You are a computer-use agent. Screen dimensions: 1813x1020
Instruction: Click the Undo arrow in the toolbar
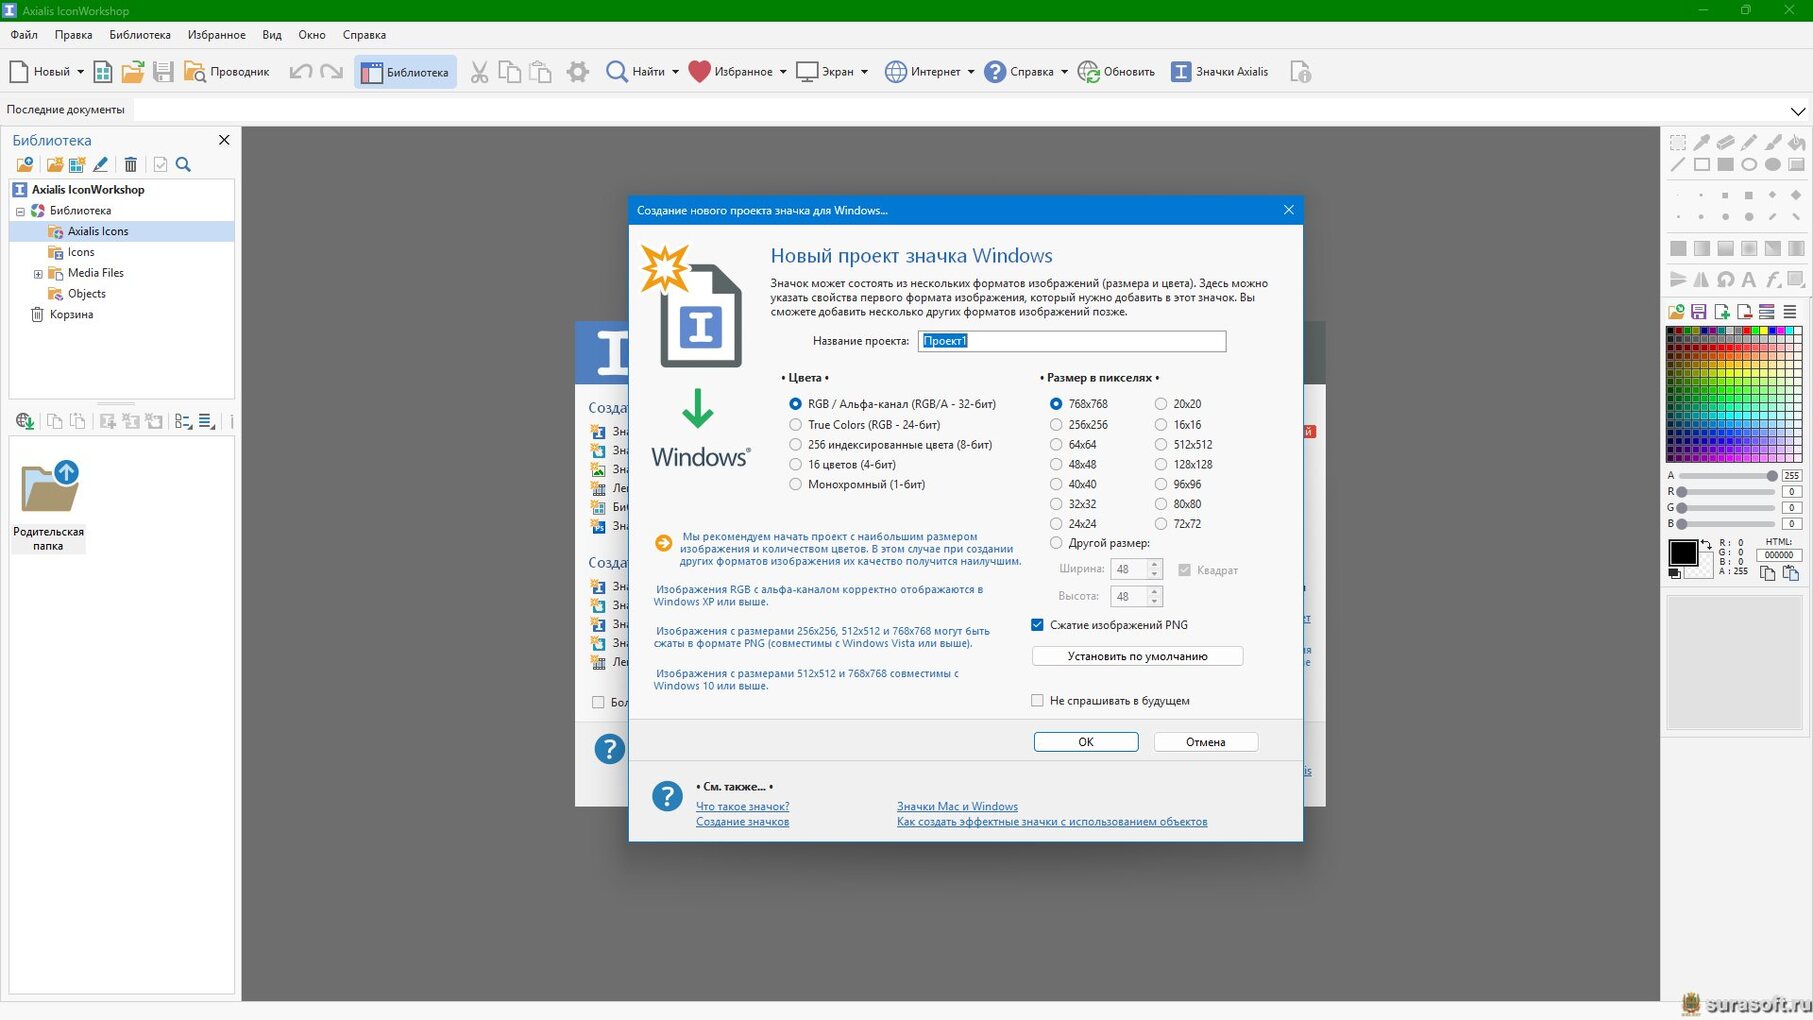300,72
